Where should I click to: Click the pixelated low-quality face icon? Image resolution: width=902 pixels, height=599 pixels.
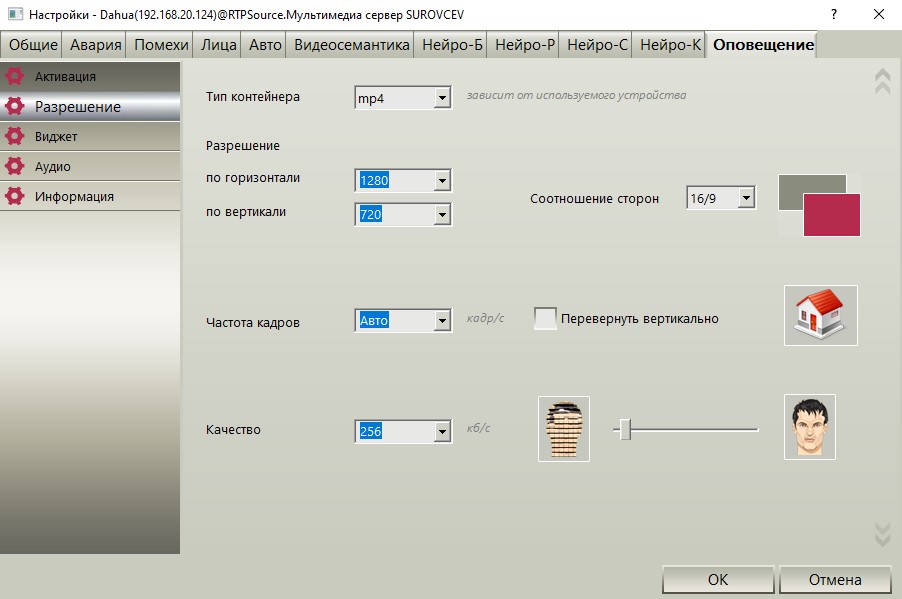click(x=564, y=429)
